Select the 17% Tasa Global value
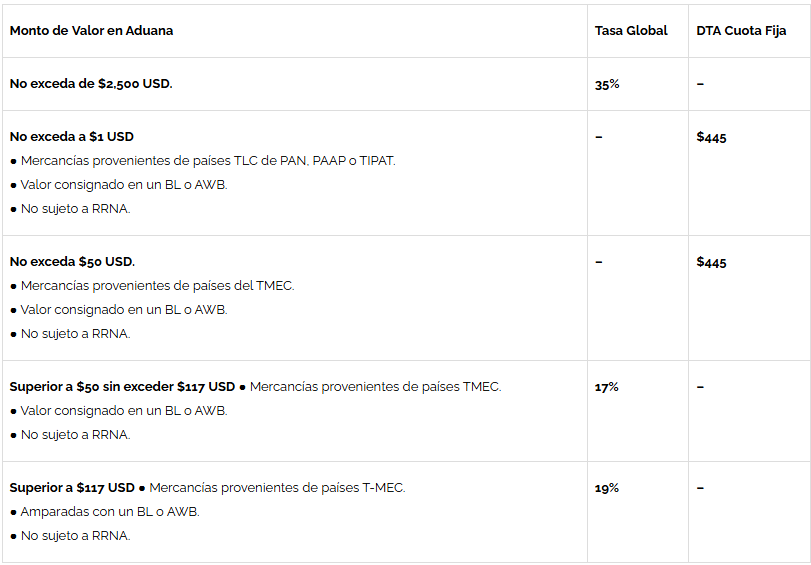The width and height of the screenshot is (811, 565). tap(606, 387)
